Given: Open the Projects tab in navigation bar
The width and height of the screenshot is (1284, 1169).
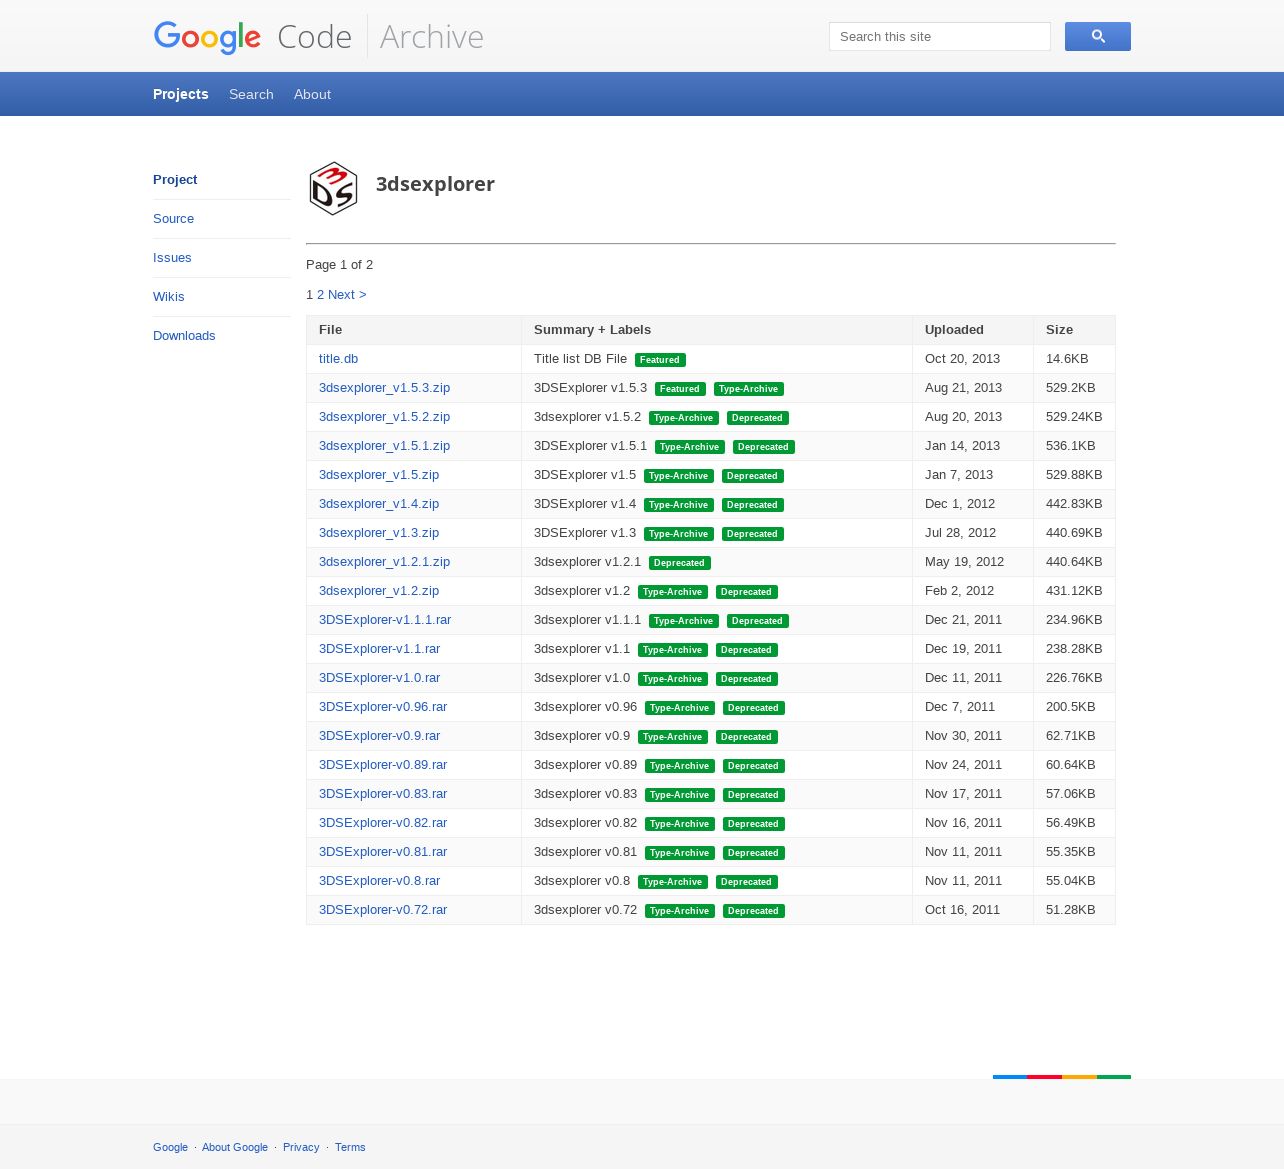Looking at the screenshot, I should 181,94.
